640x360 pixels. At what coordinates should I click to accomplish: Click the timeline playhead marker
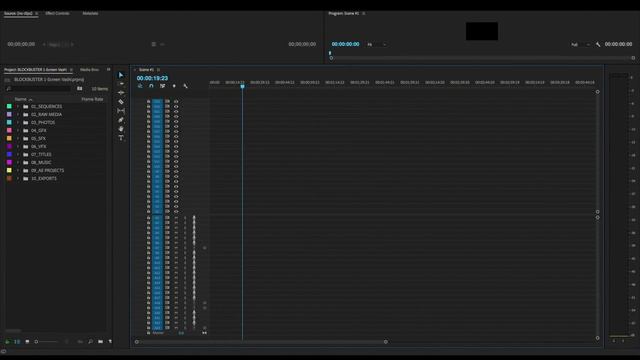click(242, 87)
